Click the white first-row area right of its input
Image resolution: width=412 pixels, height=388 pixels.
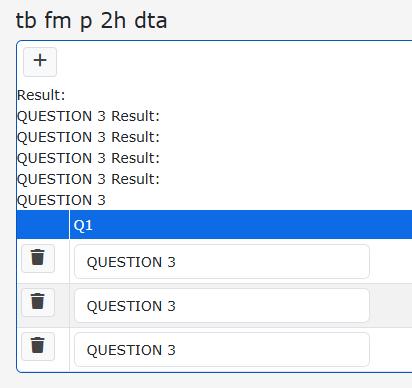tap(391, 262)
